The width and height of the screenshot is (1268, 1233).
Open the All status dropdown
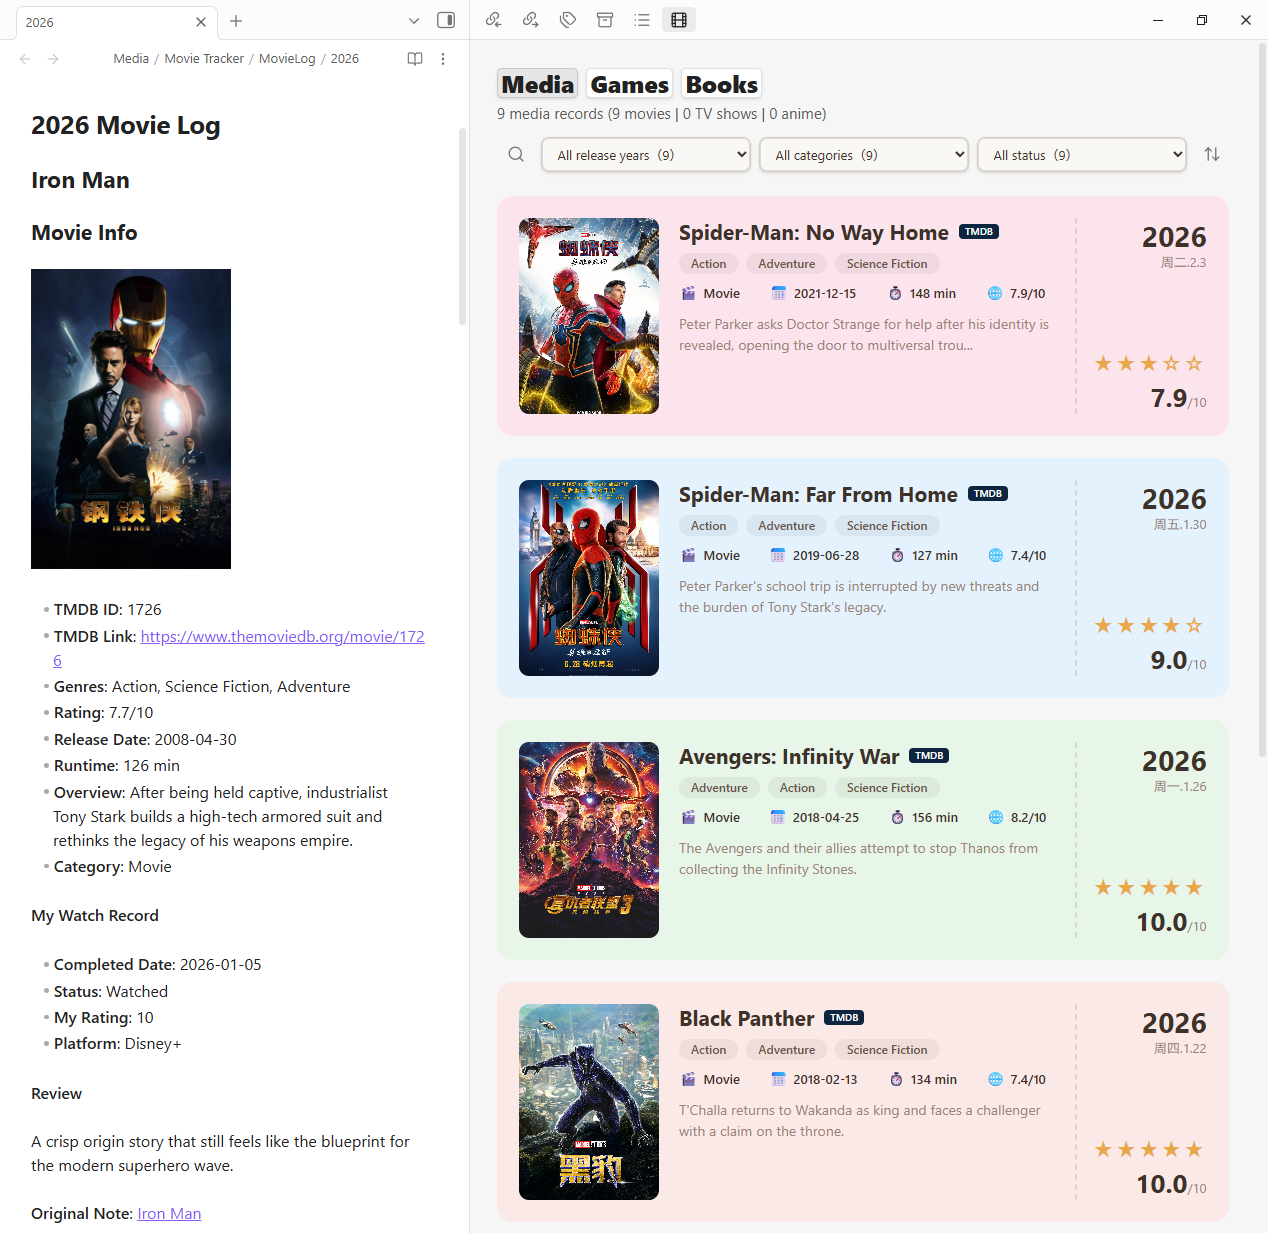pyautogui.click(x=1082, y=155)
